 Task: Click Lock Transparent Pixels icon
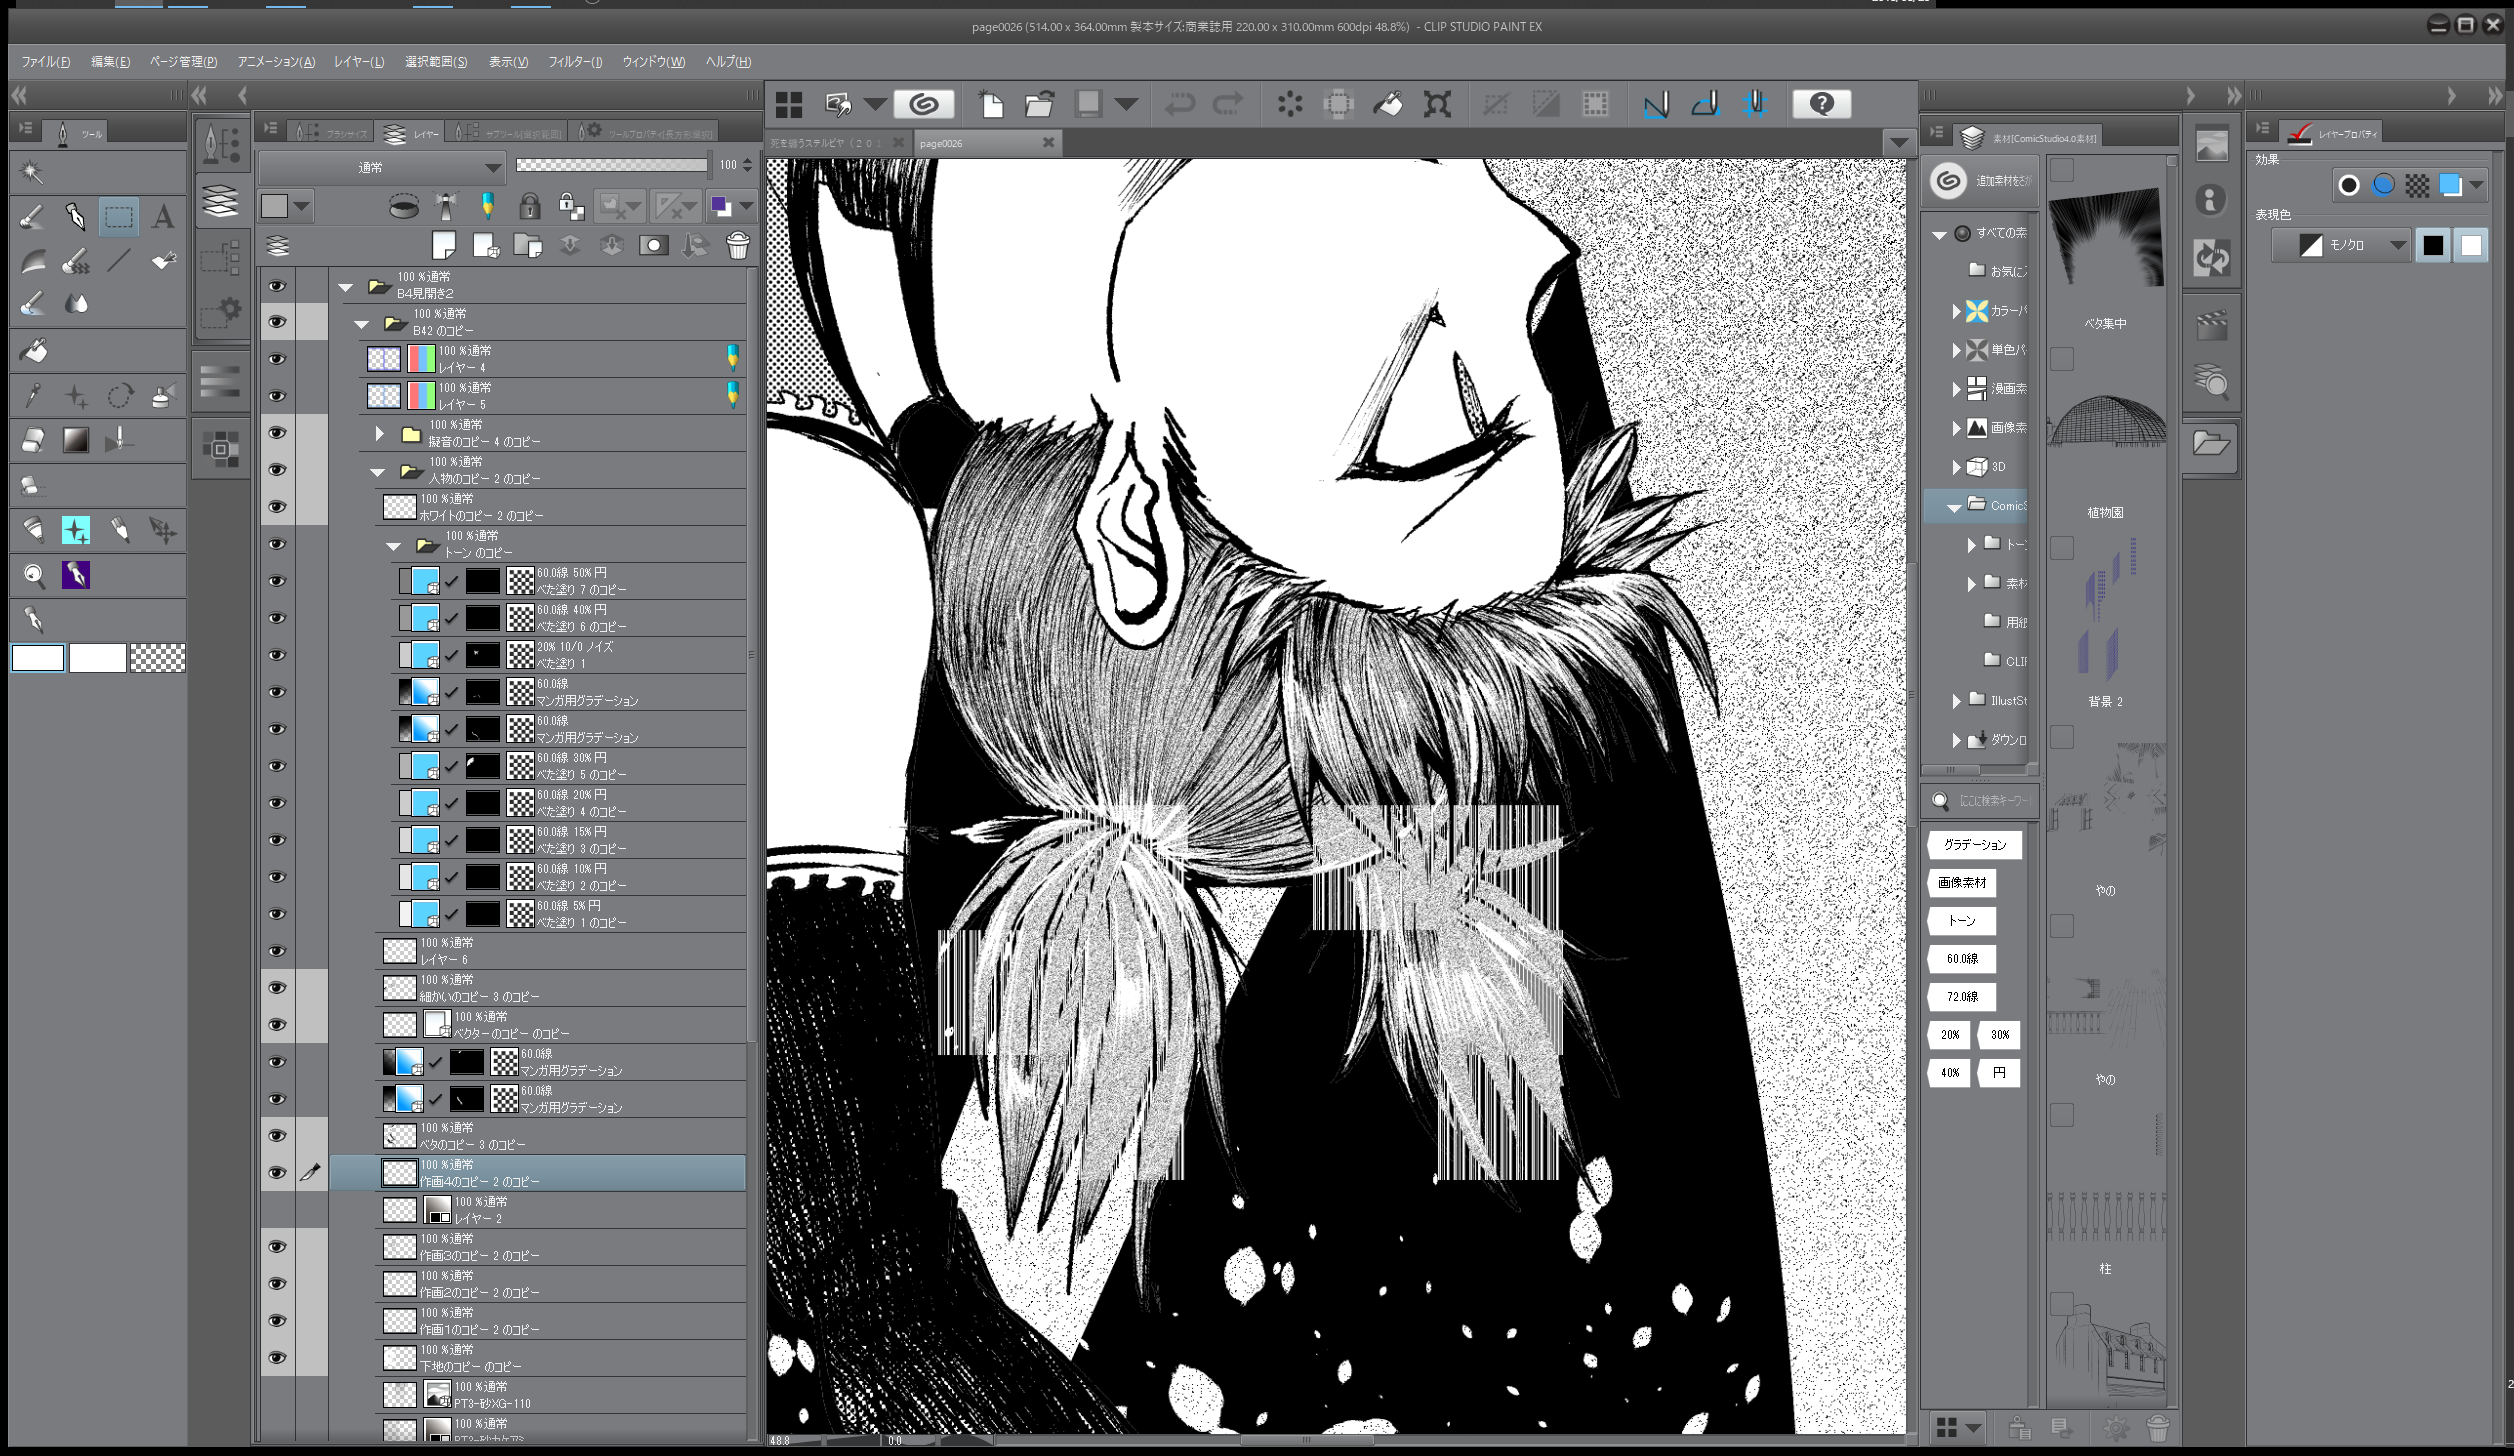[571, 206]
